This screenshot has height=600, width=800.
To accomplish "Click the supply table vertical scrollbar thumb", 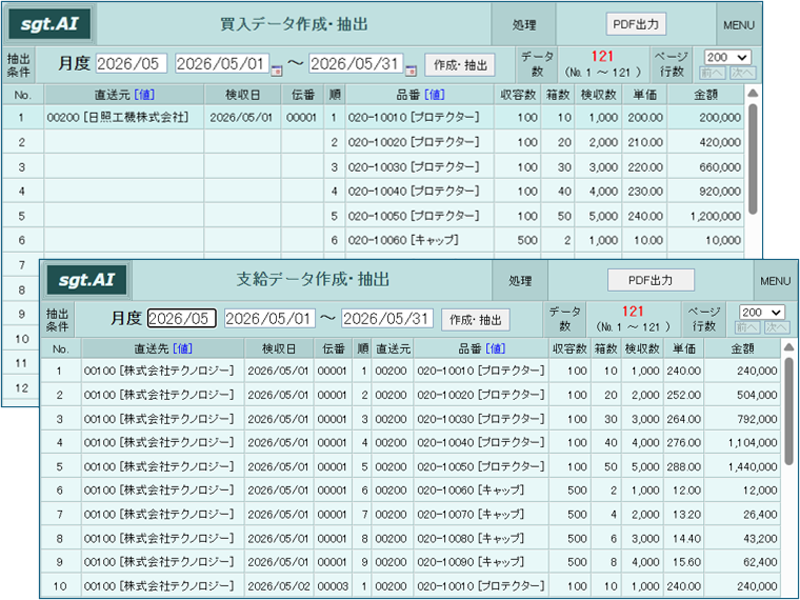I will (789, 411).
